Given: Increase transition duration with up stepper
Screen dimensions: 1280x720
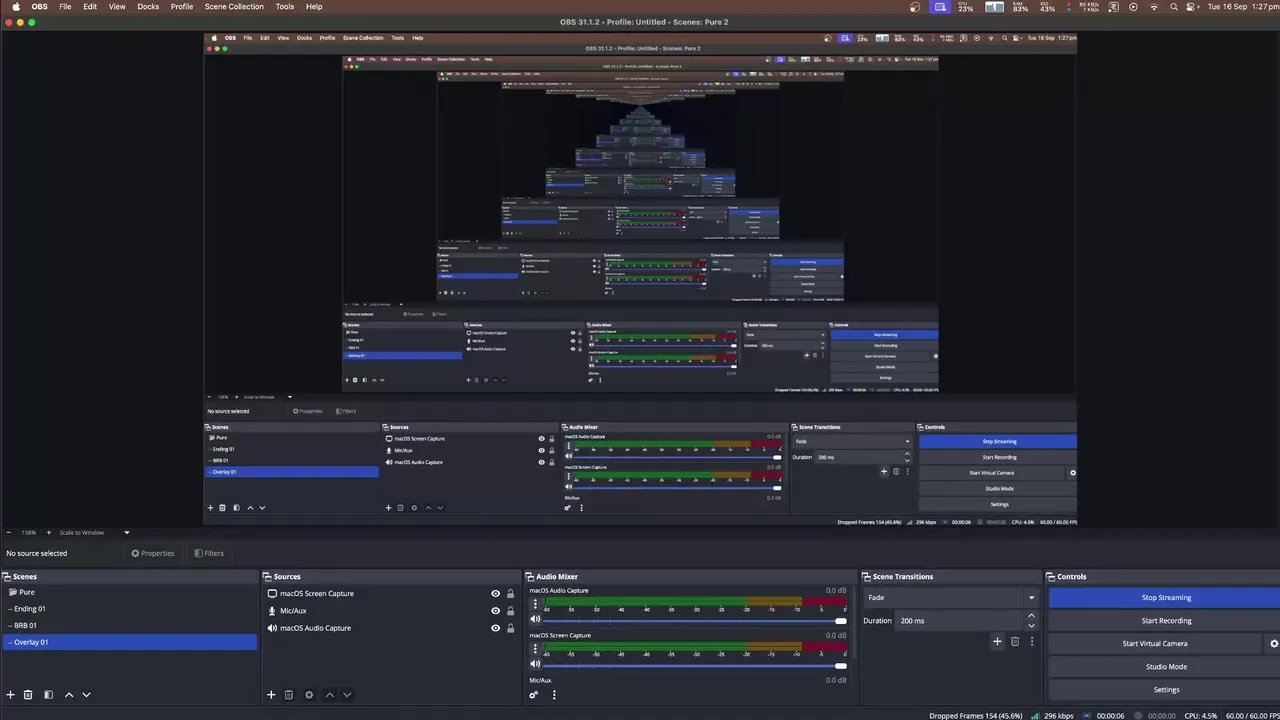Looking at the screenshot, I should point(1031,616).
